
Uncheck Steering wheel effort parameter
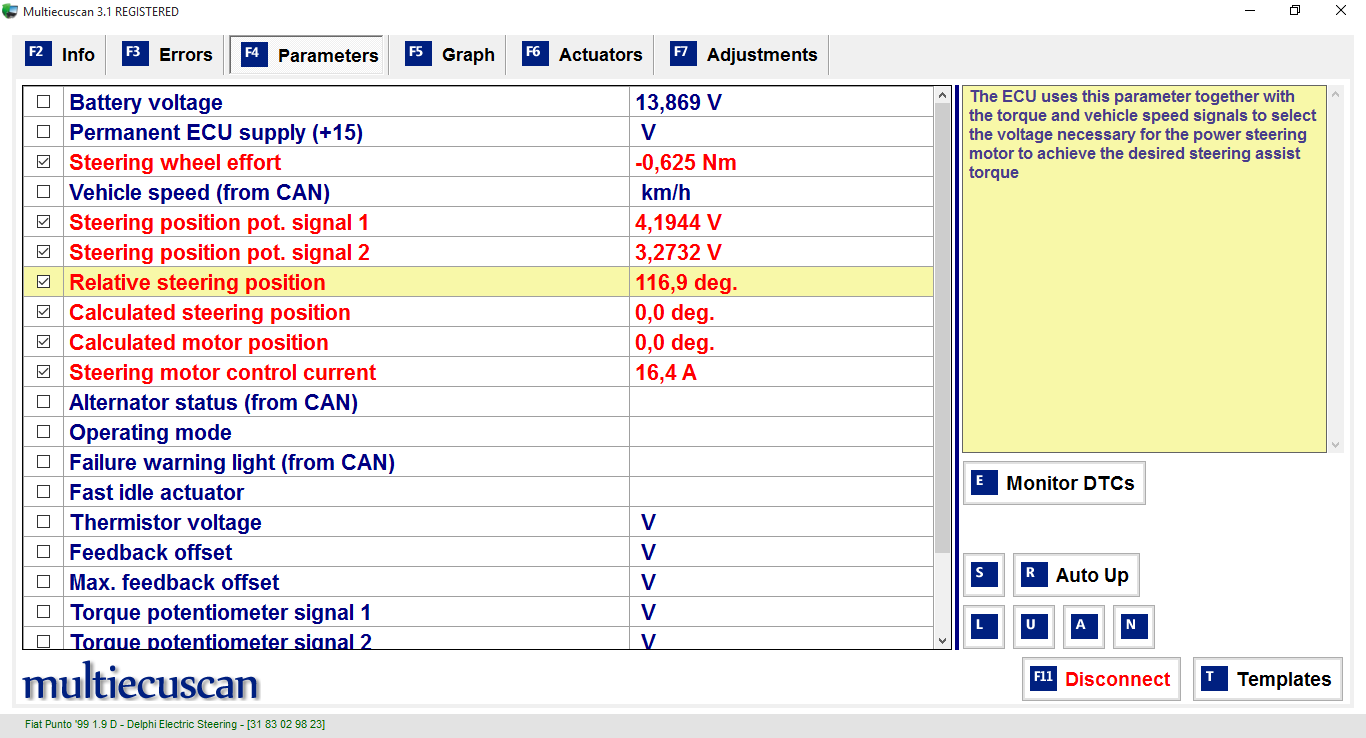tap(43, 162)
